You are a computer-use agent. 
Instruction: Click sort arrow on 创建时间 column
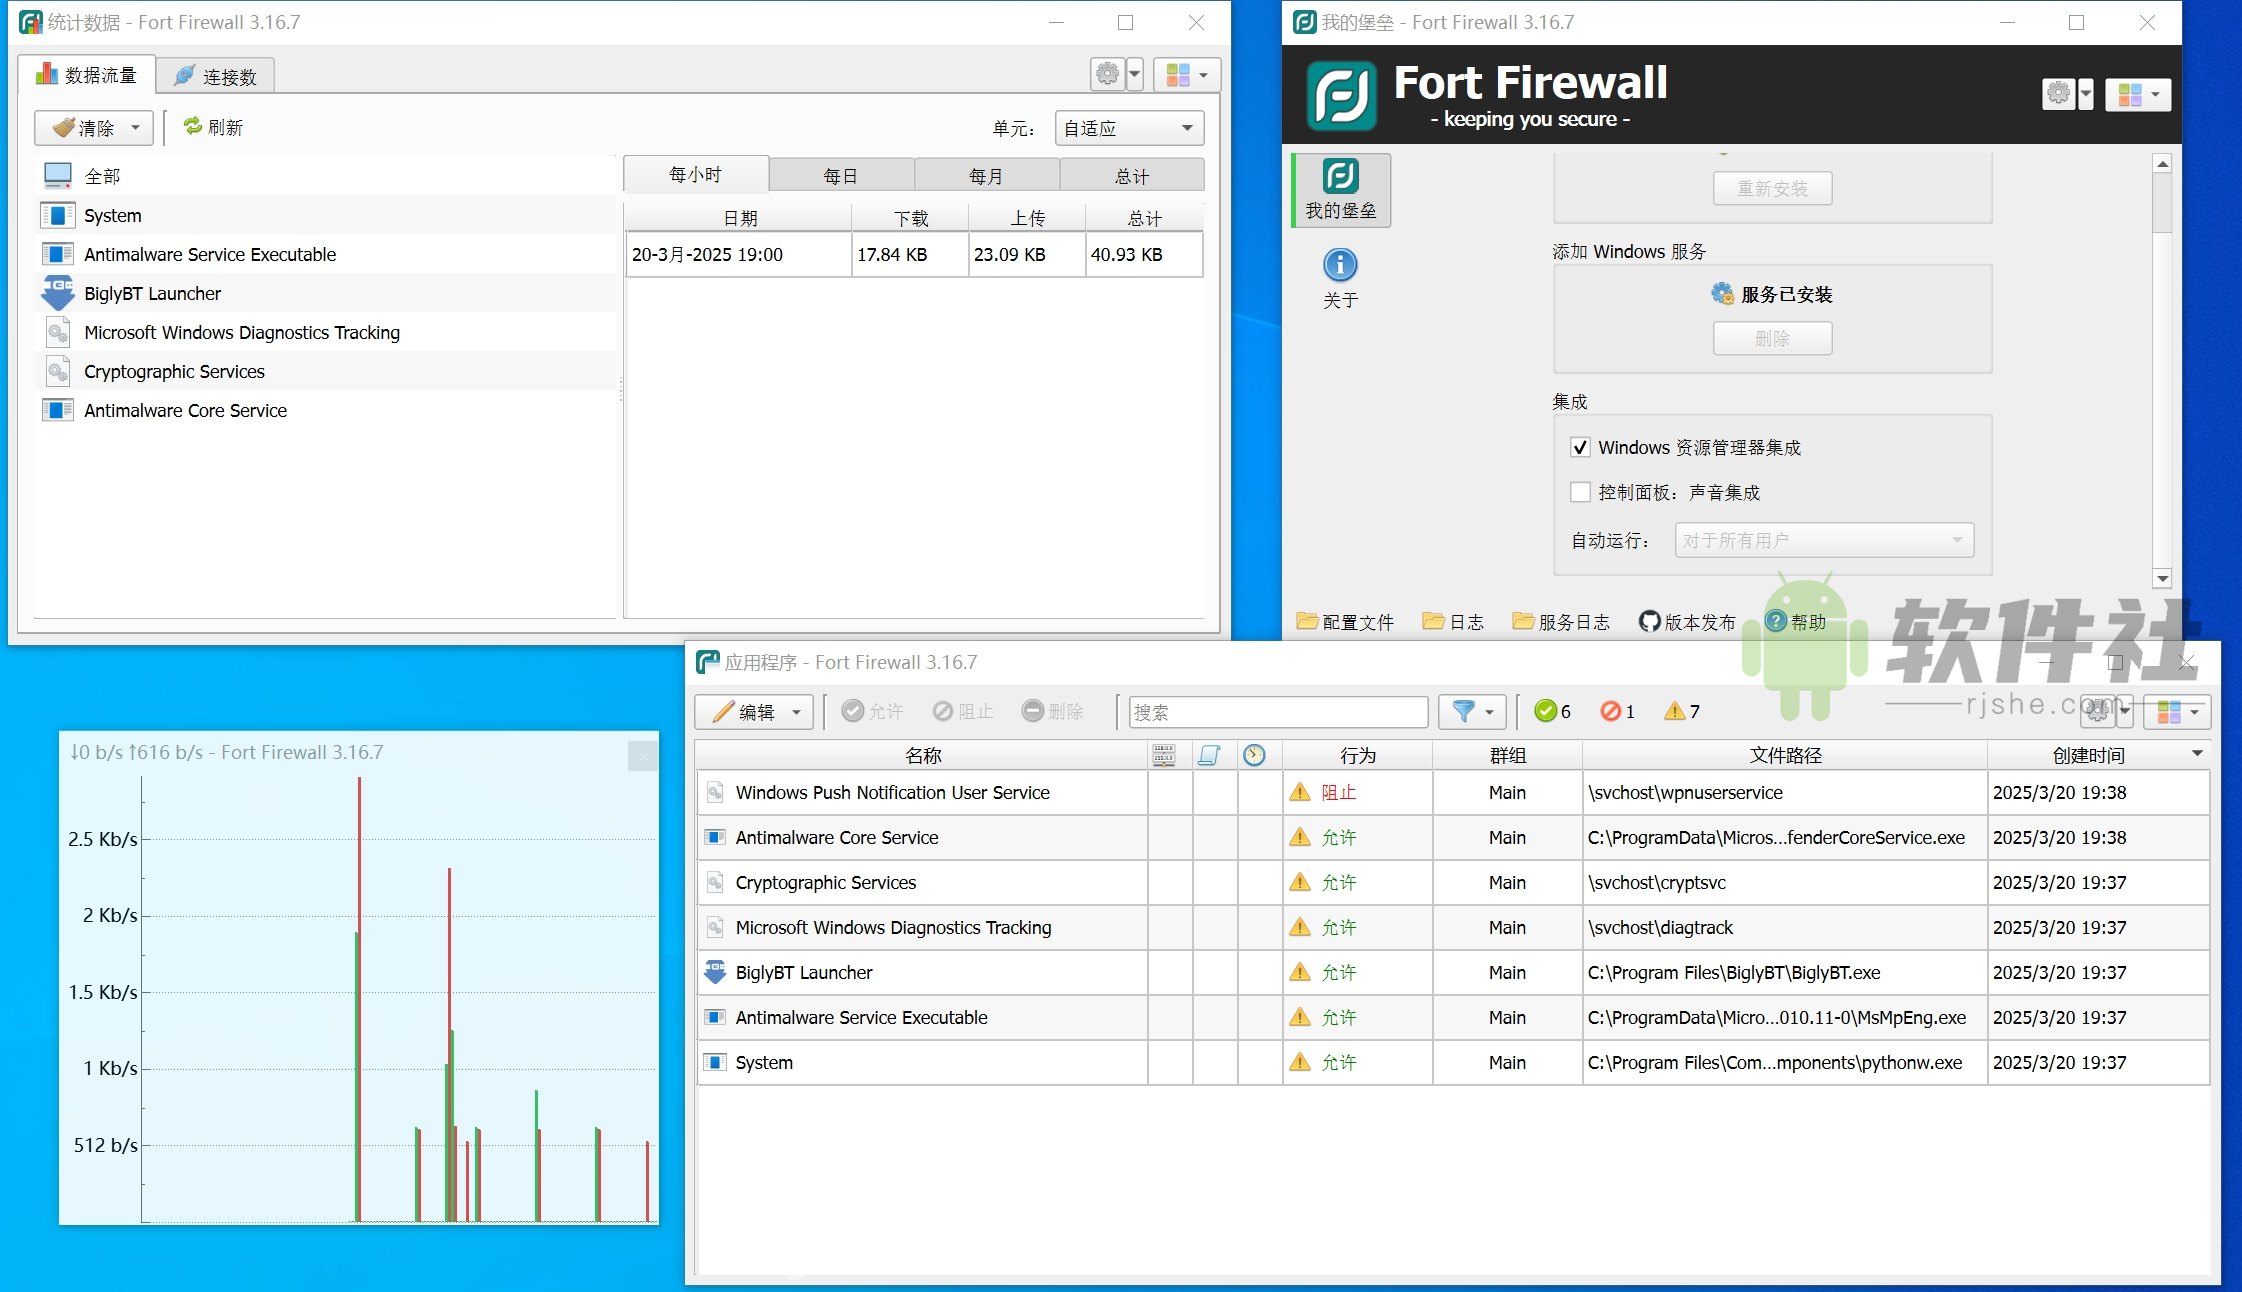[x=2197, y=753]
